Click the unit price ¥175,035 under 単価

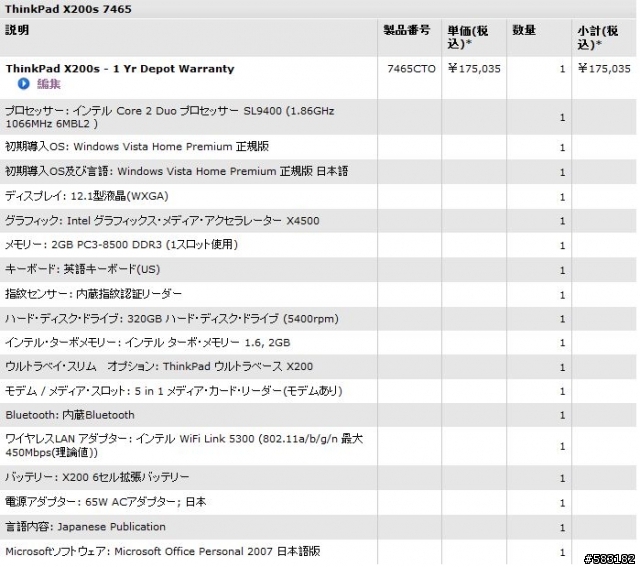[474, 69]
